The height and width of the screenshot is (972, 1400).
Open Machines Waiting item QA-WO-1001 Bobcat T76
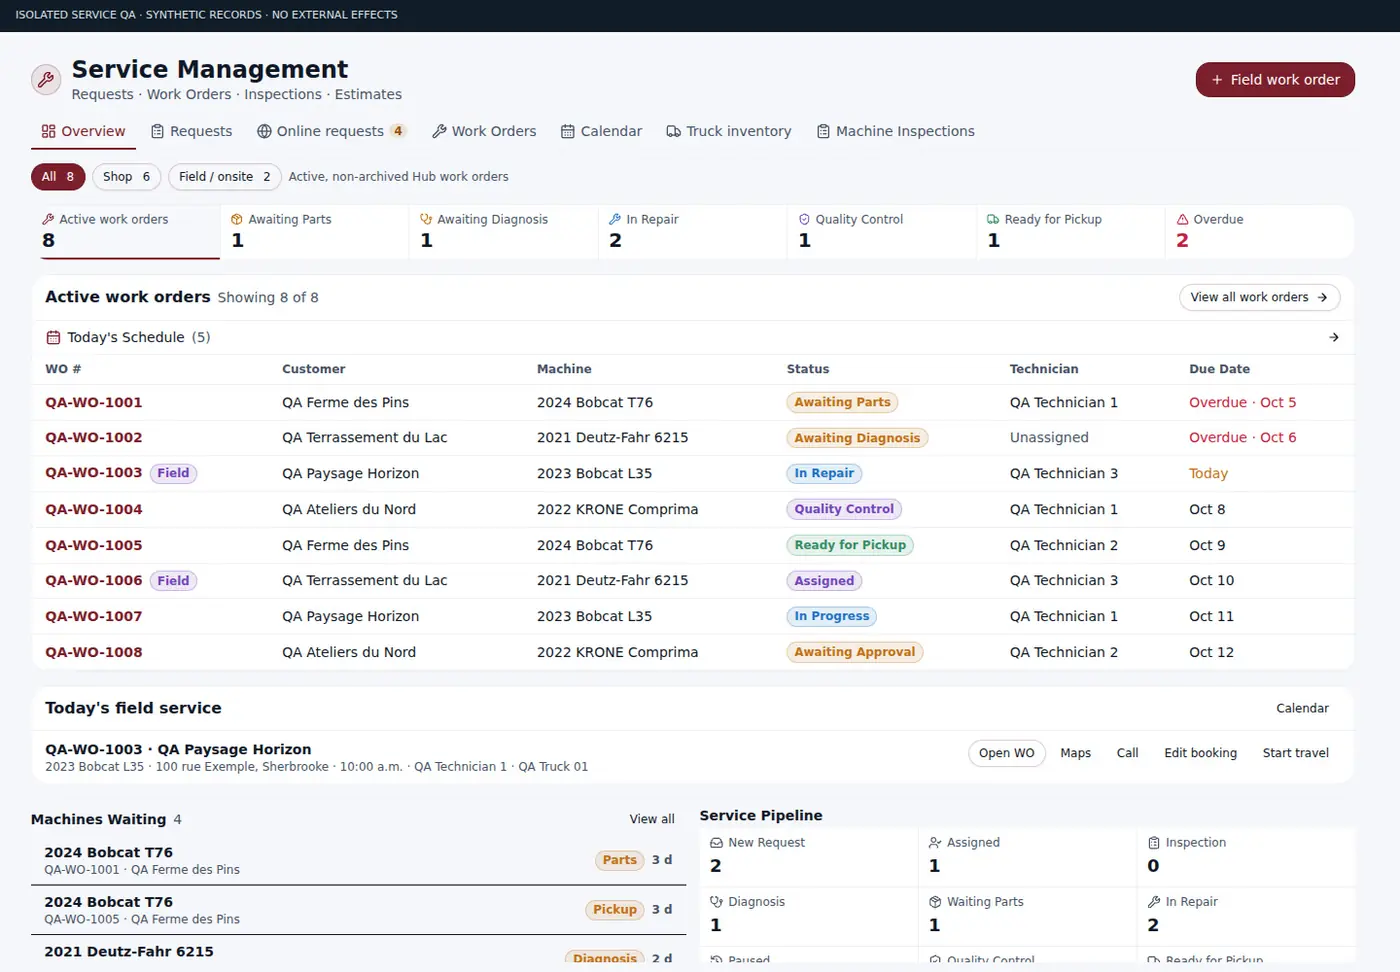click(x=359, y=860)
